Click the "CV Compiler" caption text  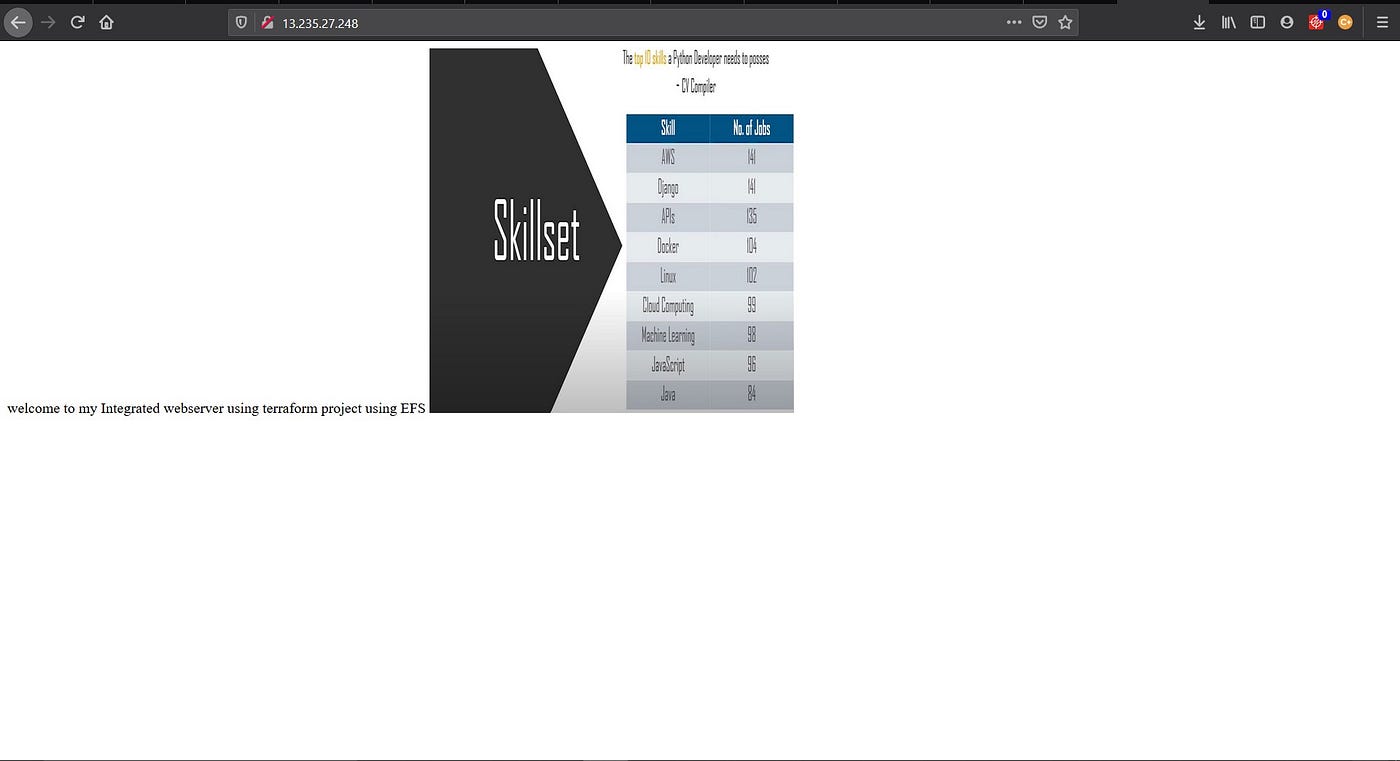click(696, 87)
